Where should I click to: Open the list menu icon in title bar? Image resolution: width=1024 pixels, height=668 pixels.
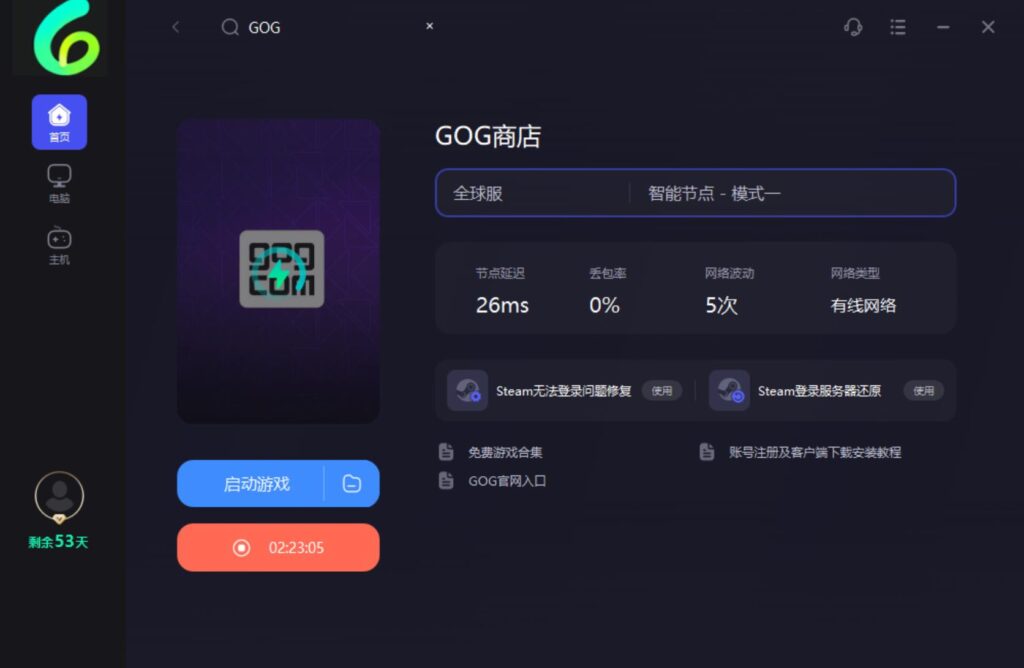[x=898, y=27]
